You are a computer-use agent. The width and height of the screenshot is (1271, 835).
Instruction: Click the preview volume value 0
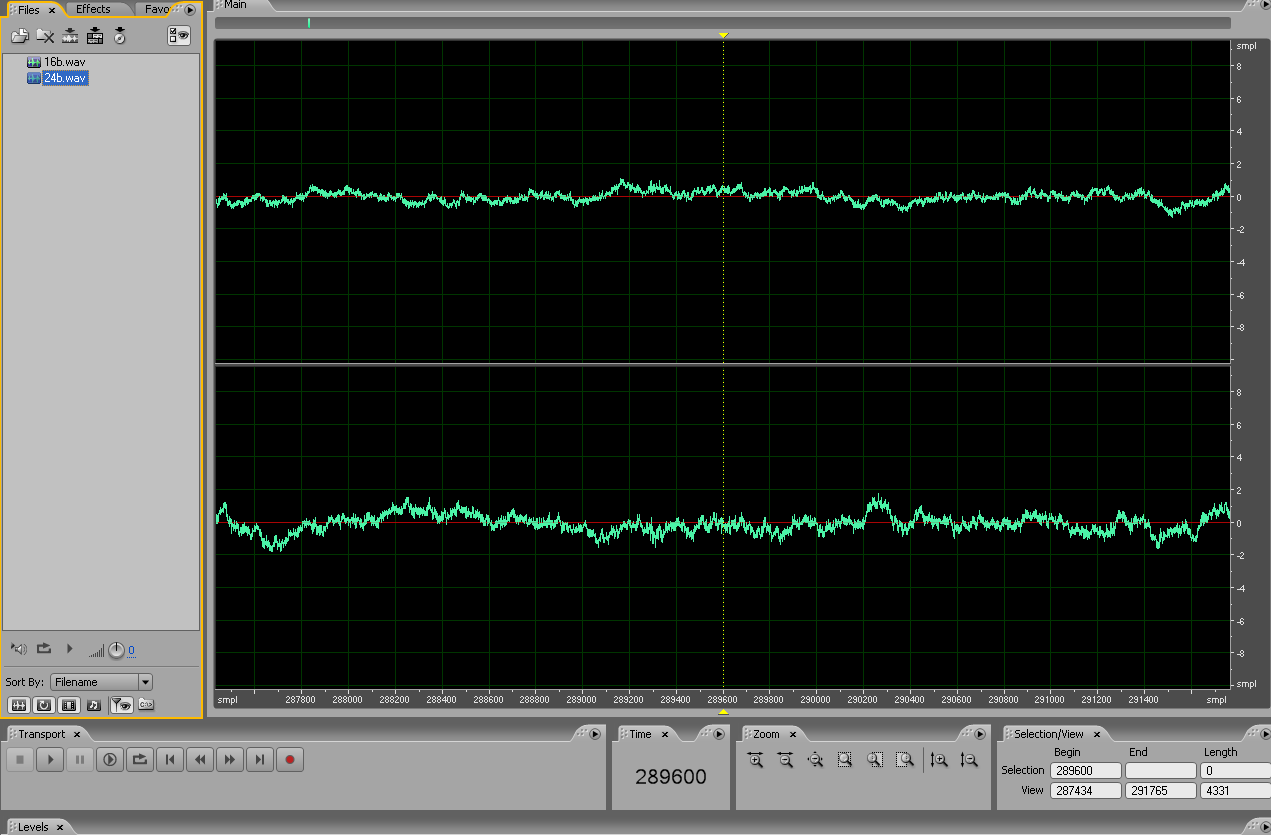click(131, 651)
